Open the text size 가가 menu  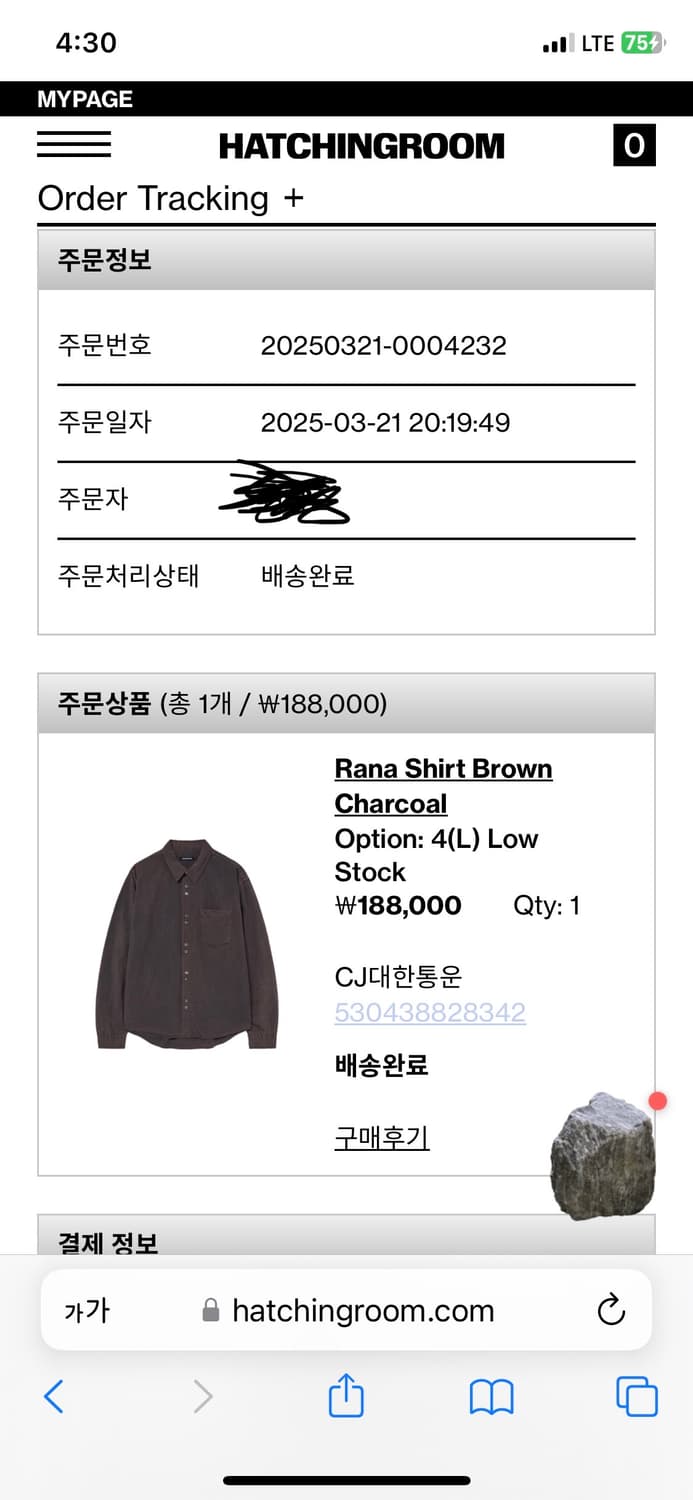coord(87,1311)
